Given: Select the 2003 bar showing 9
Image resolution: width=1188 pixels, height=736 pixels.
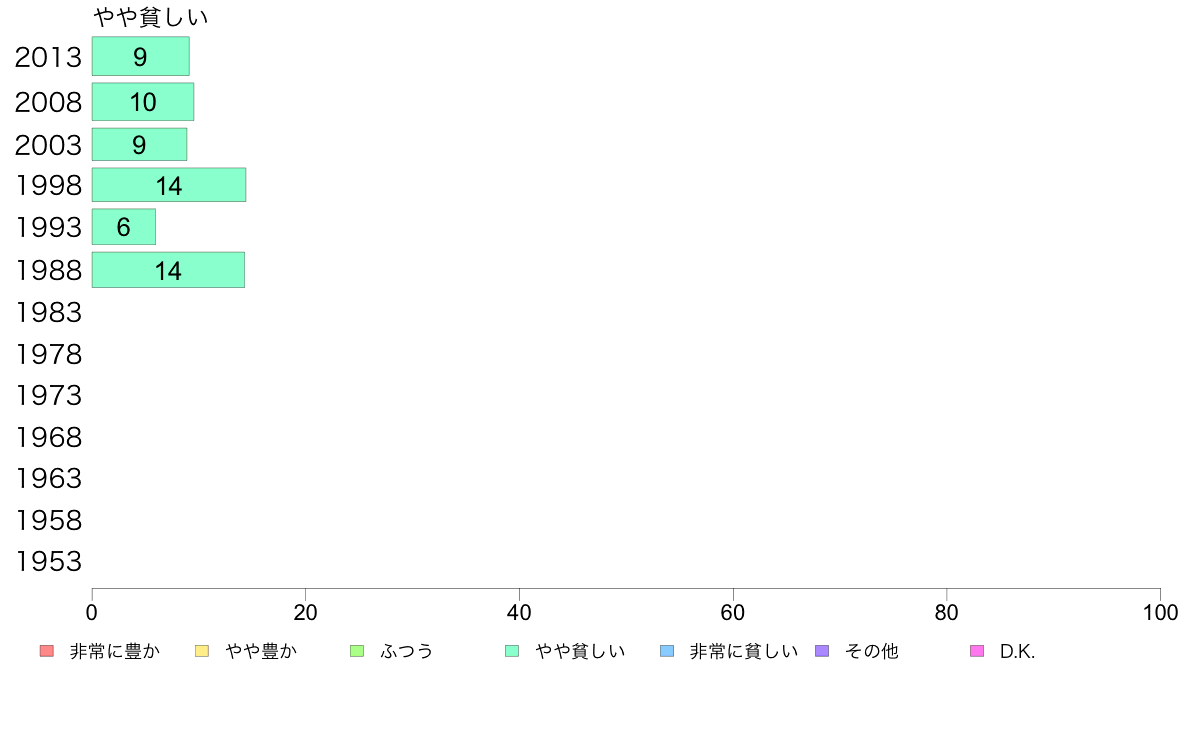Looking at the screenshot, I should point(139,145).
